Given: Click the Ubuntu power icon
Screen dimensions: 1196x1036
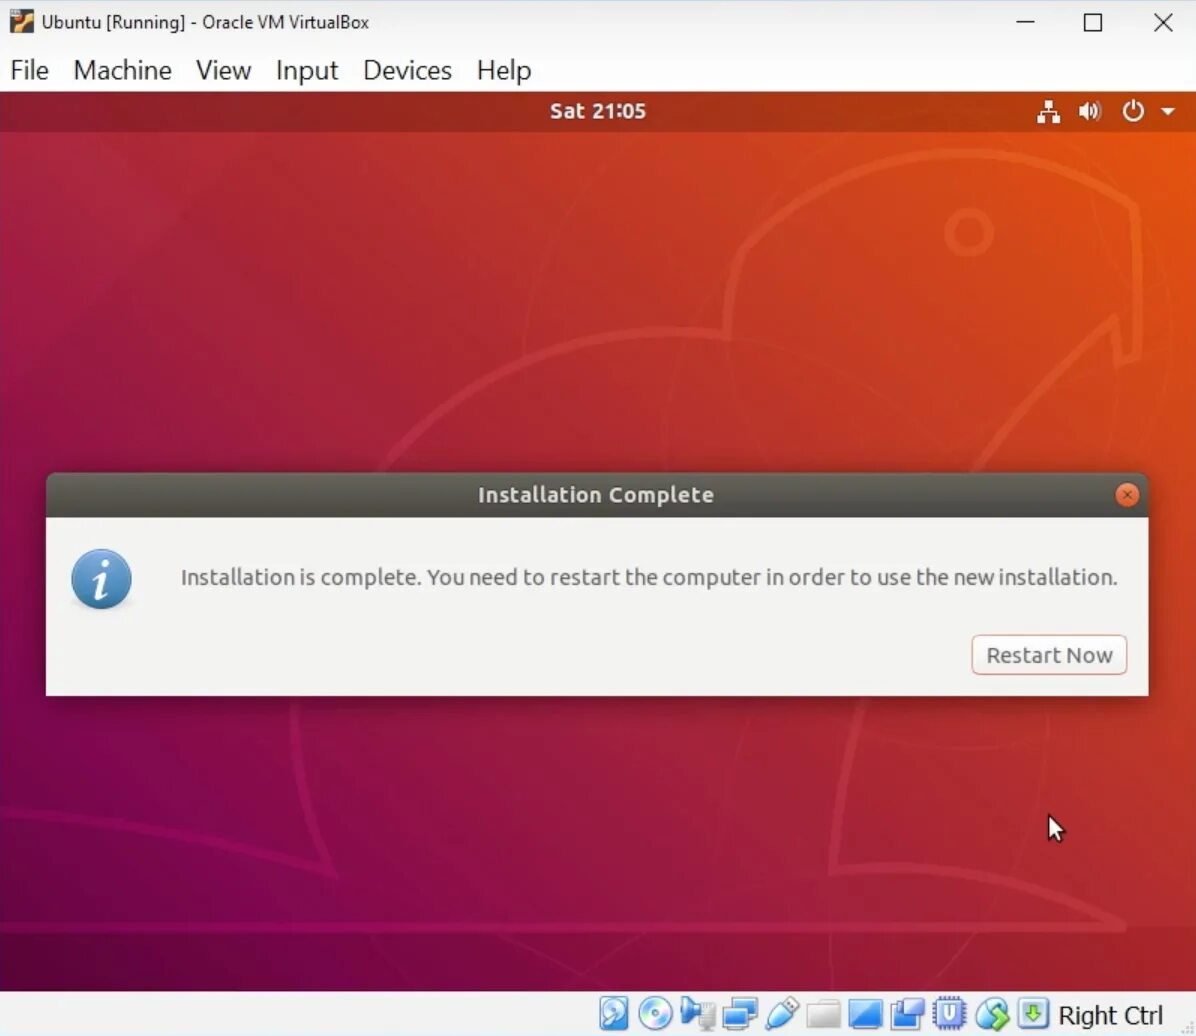Looking at the screenshot, I should (x=1133, y=111).
